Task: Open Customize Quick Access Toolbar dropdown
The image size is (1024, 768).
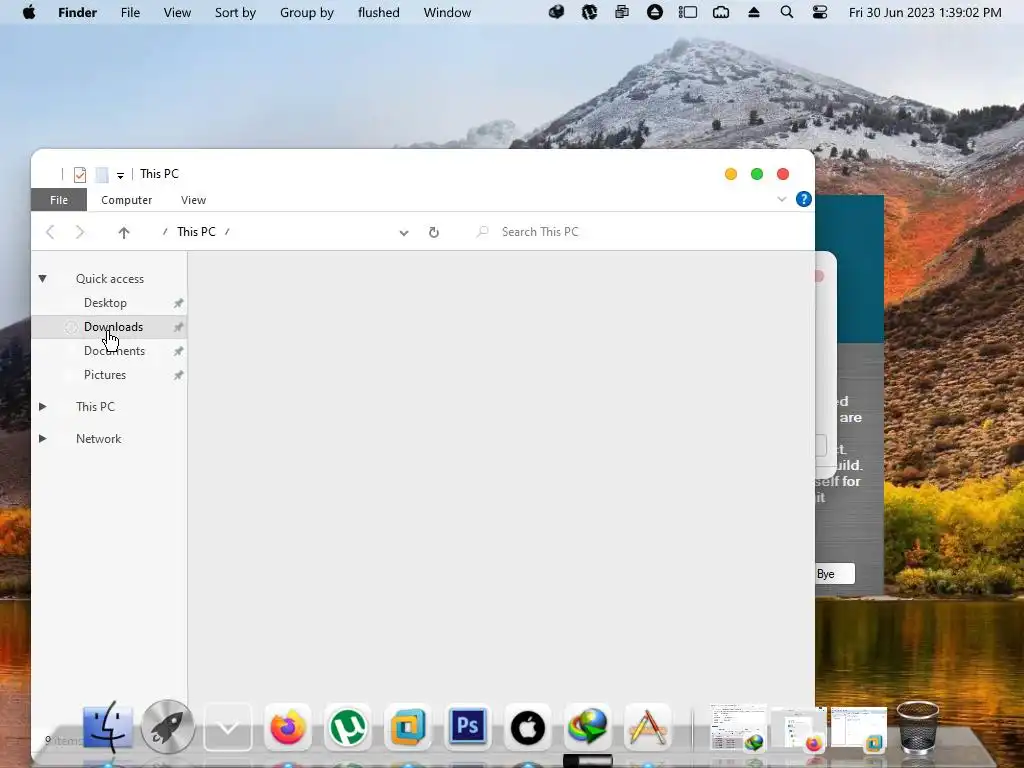Action: (120, 175)
